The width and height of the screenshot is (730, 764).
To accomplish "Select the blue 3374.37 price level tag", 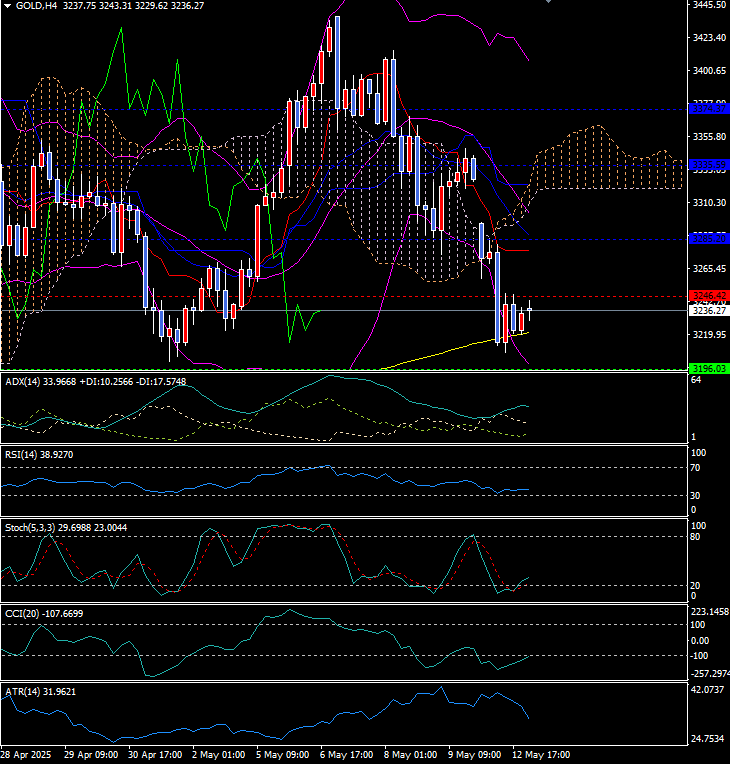I will pyautogui.click(x=709, y=109).
